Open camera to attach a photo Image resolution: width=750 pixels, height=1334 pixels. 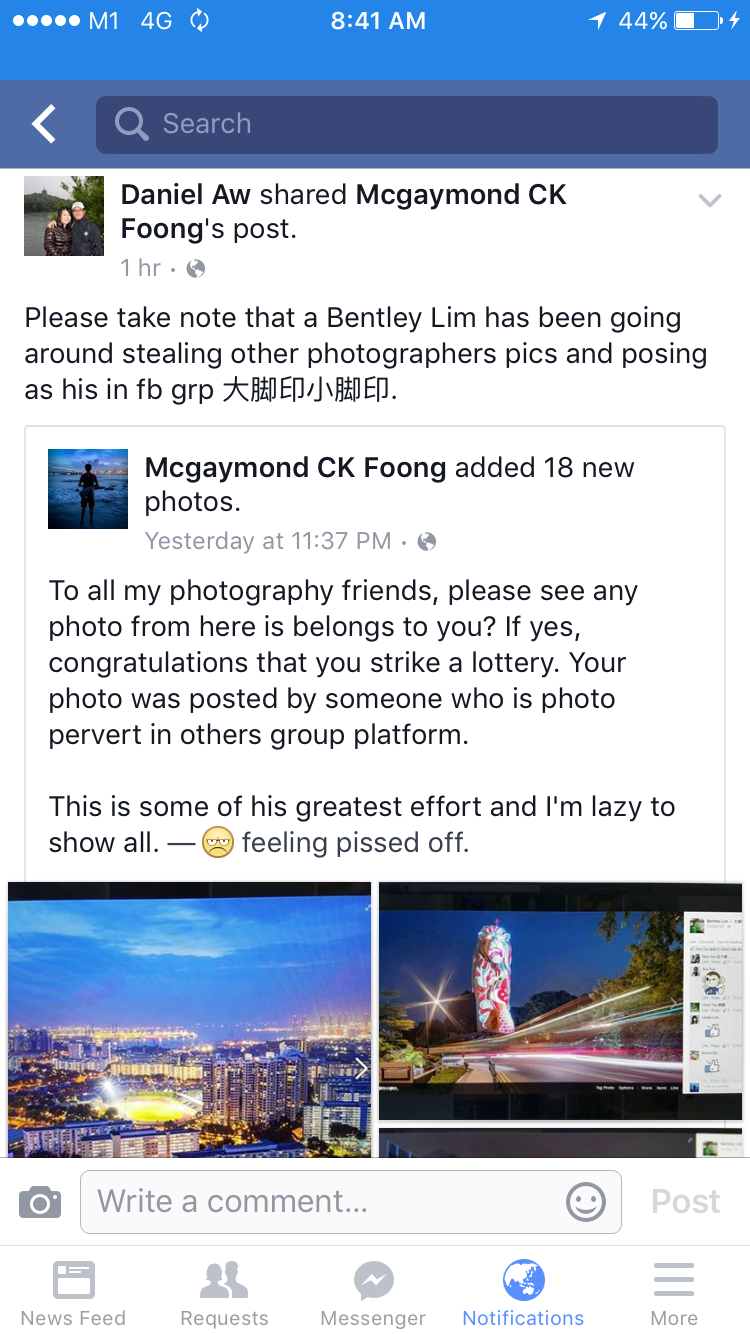tap(40, 1201)
